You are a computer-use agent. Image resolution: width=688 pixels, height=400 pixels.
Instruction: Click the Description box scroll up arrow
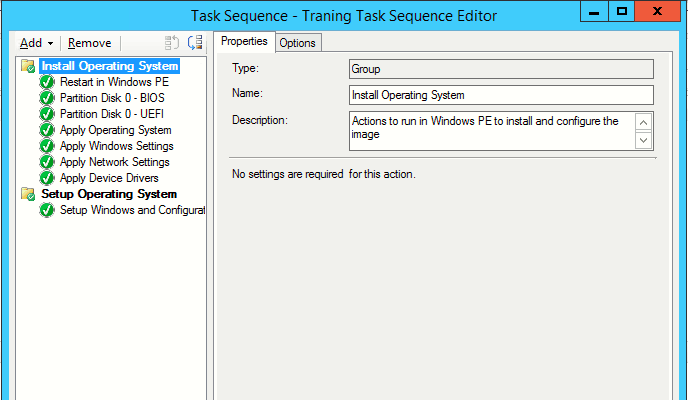(643, 122)
